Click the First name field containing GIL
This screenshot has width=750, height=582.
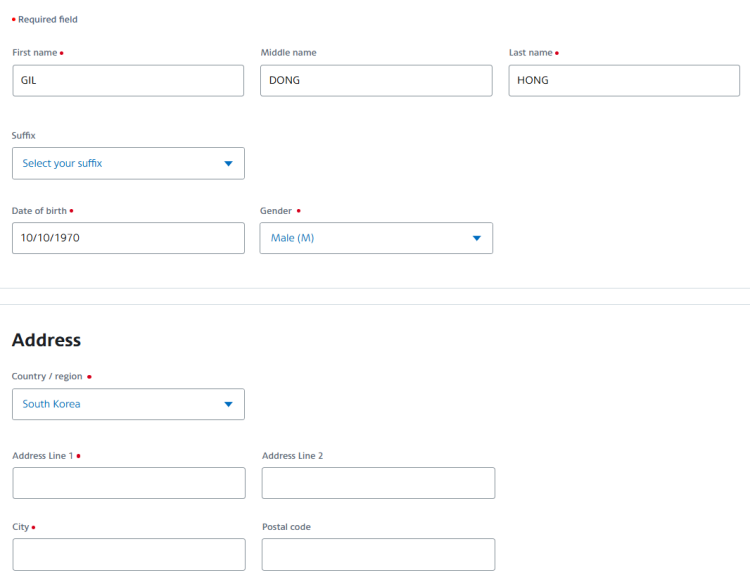click(x=128, y=81)
